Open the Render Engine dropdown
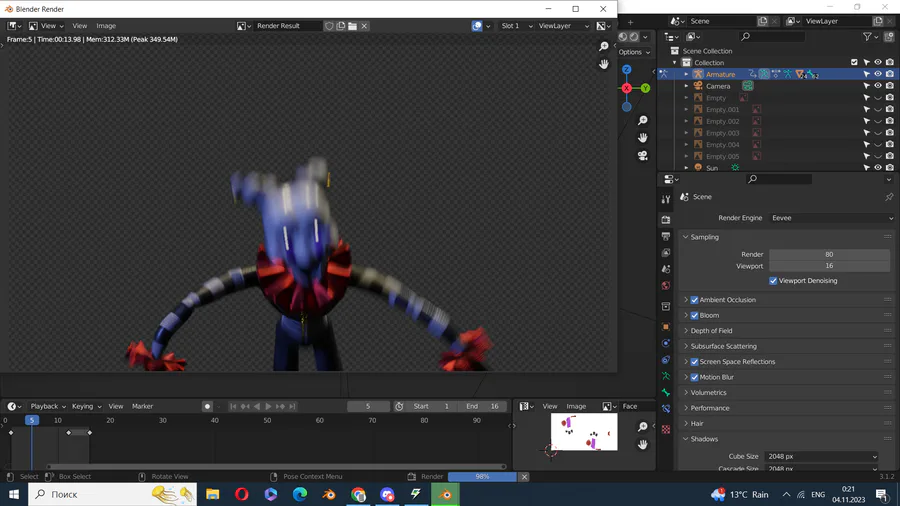 [832, 218]
